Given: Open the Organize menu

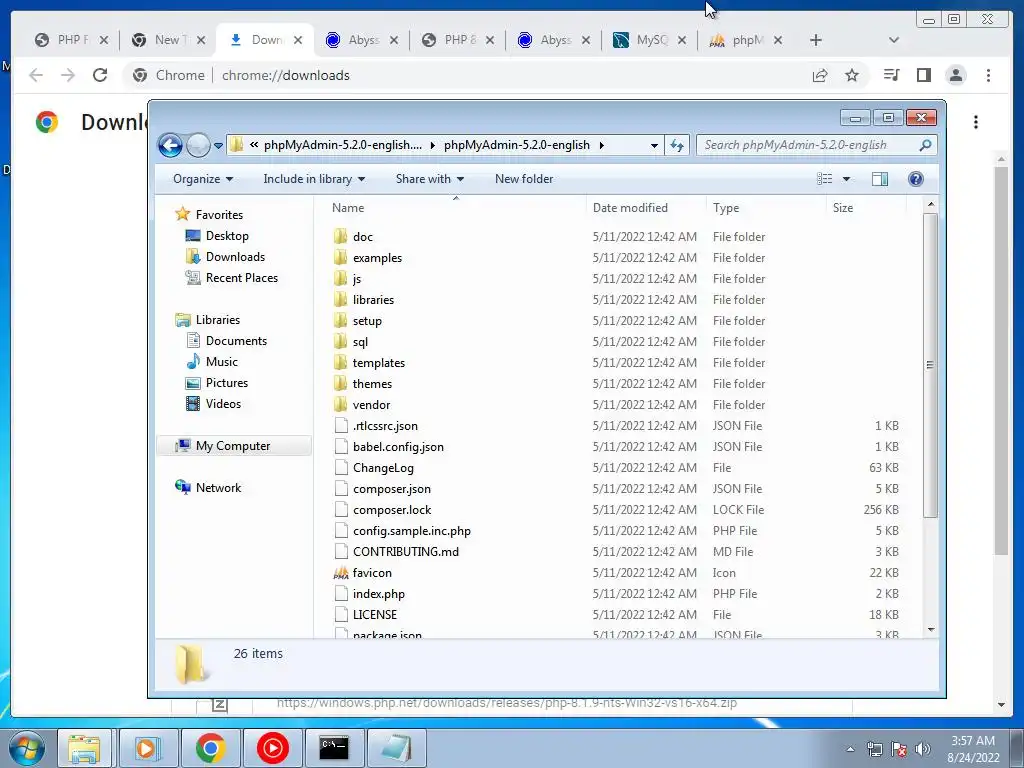Looking at the screenshot, I should coord(202,179).
